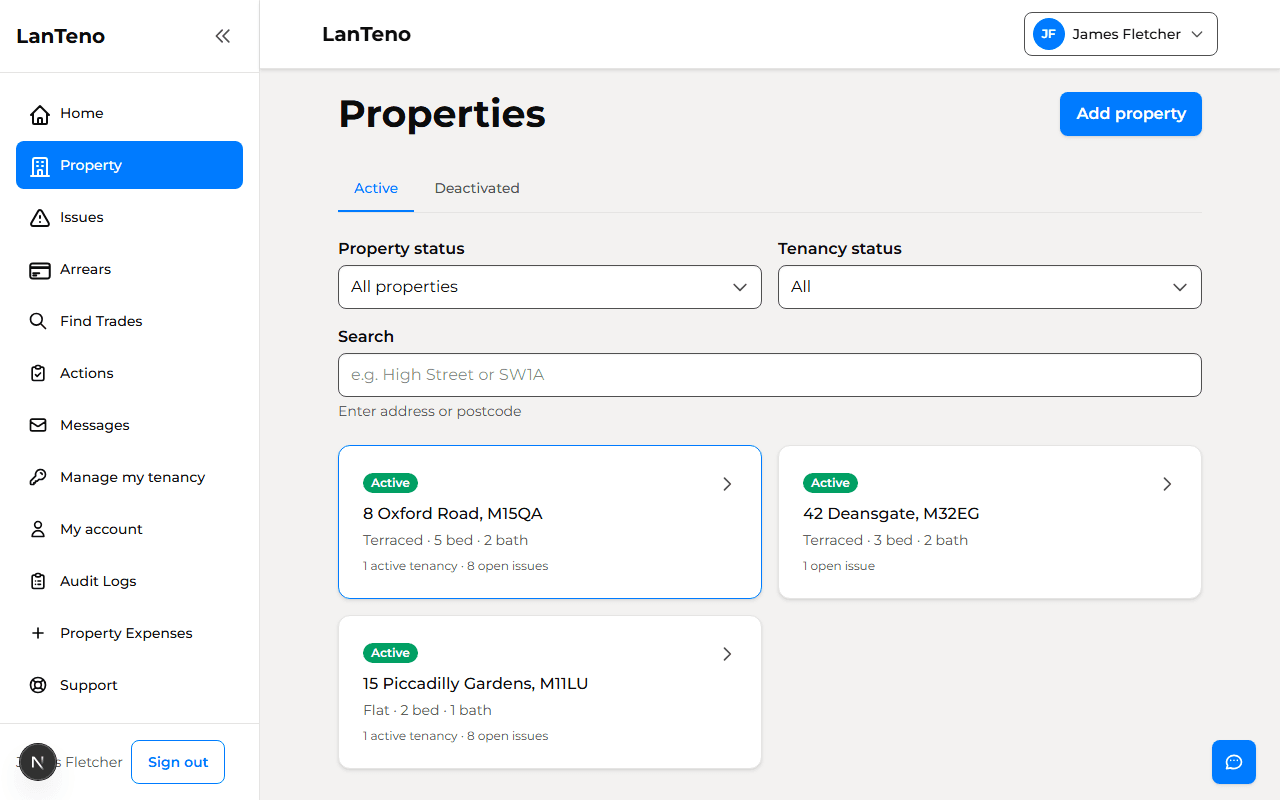Click tenancy and issues text on Piccadilly Gardens card

coord(455,736)
